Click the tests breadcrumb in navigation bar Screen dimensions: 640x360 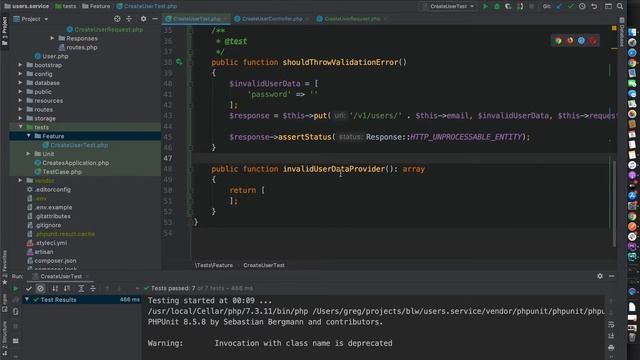[66, 6]
